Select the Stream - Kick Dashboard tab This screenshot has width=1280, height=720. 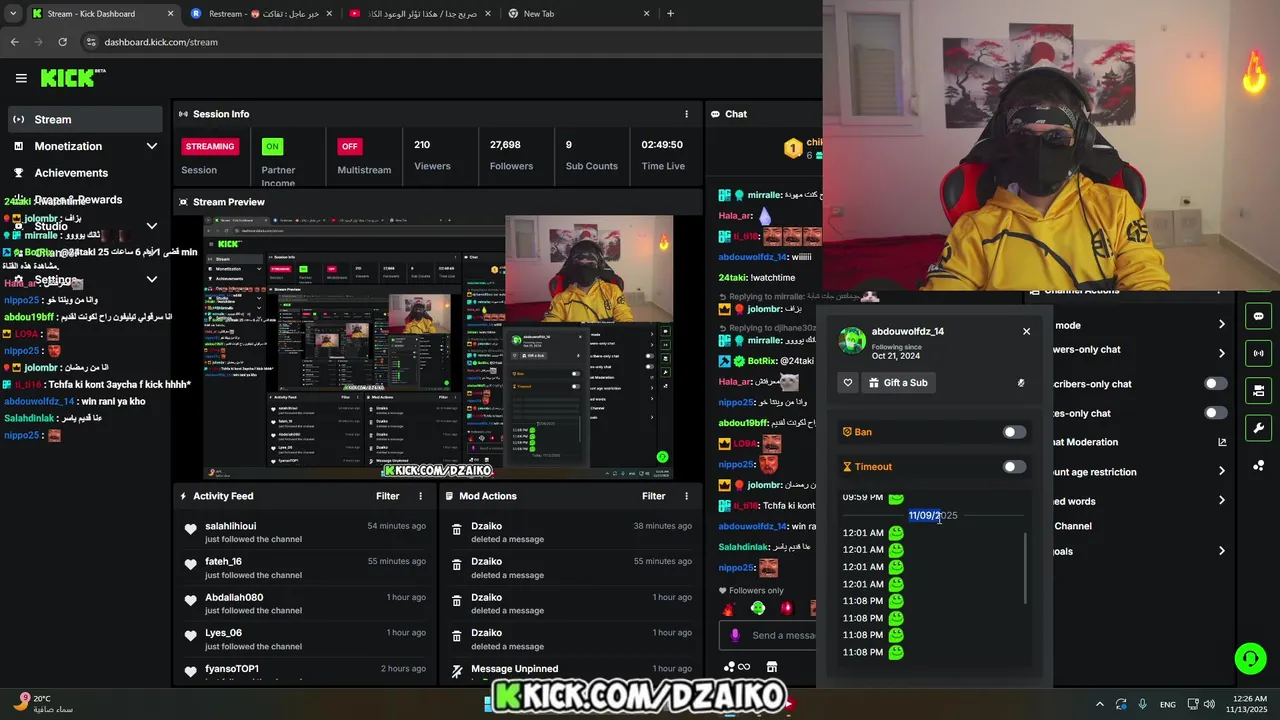click(103, 14)
